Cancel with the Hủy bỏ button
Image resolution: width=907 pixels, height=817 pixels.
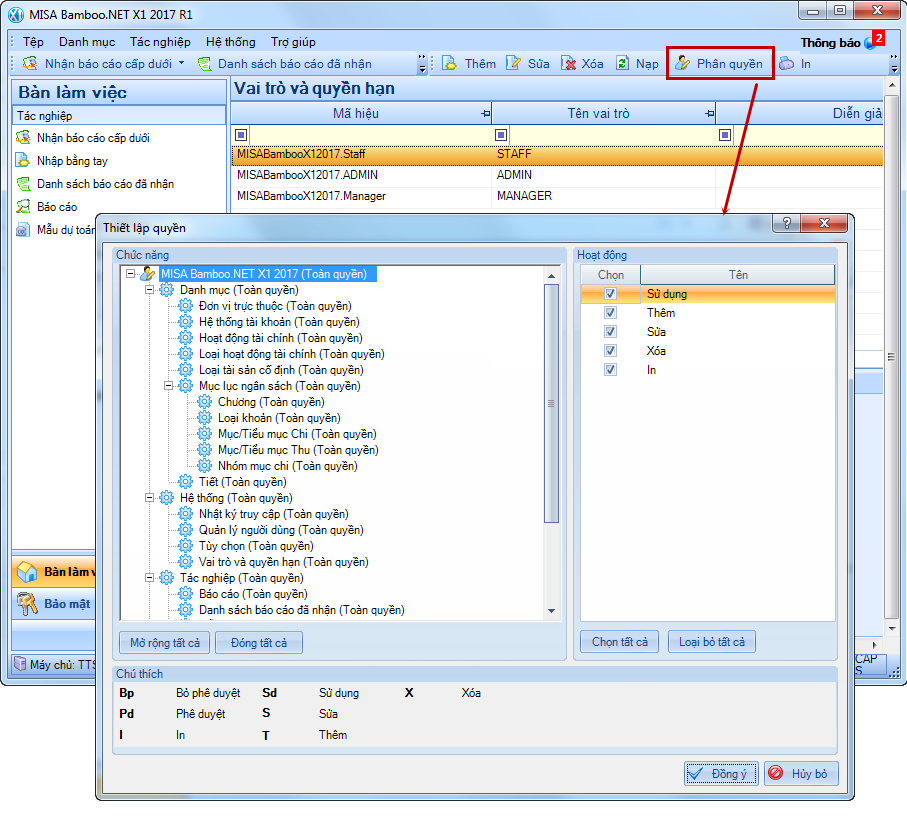(801, 774)
